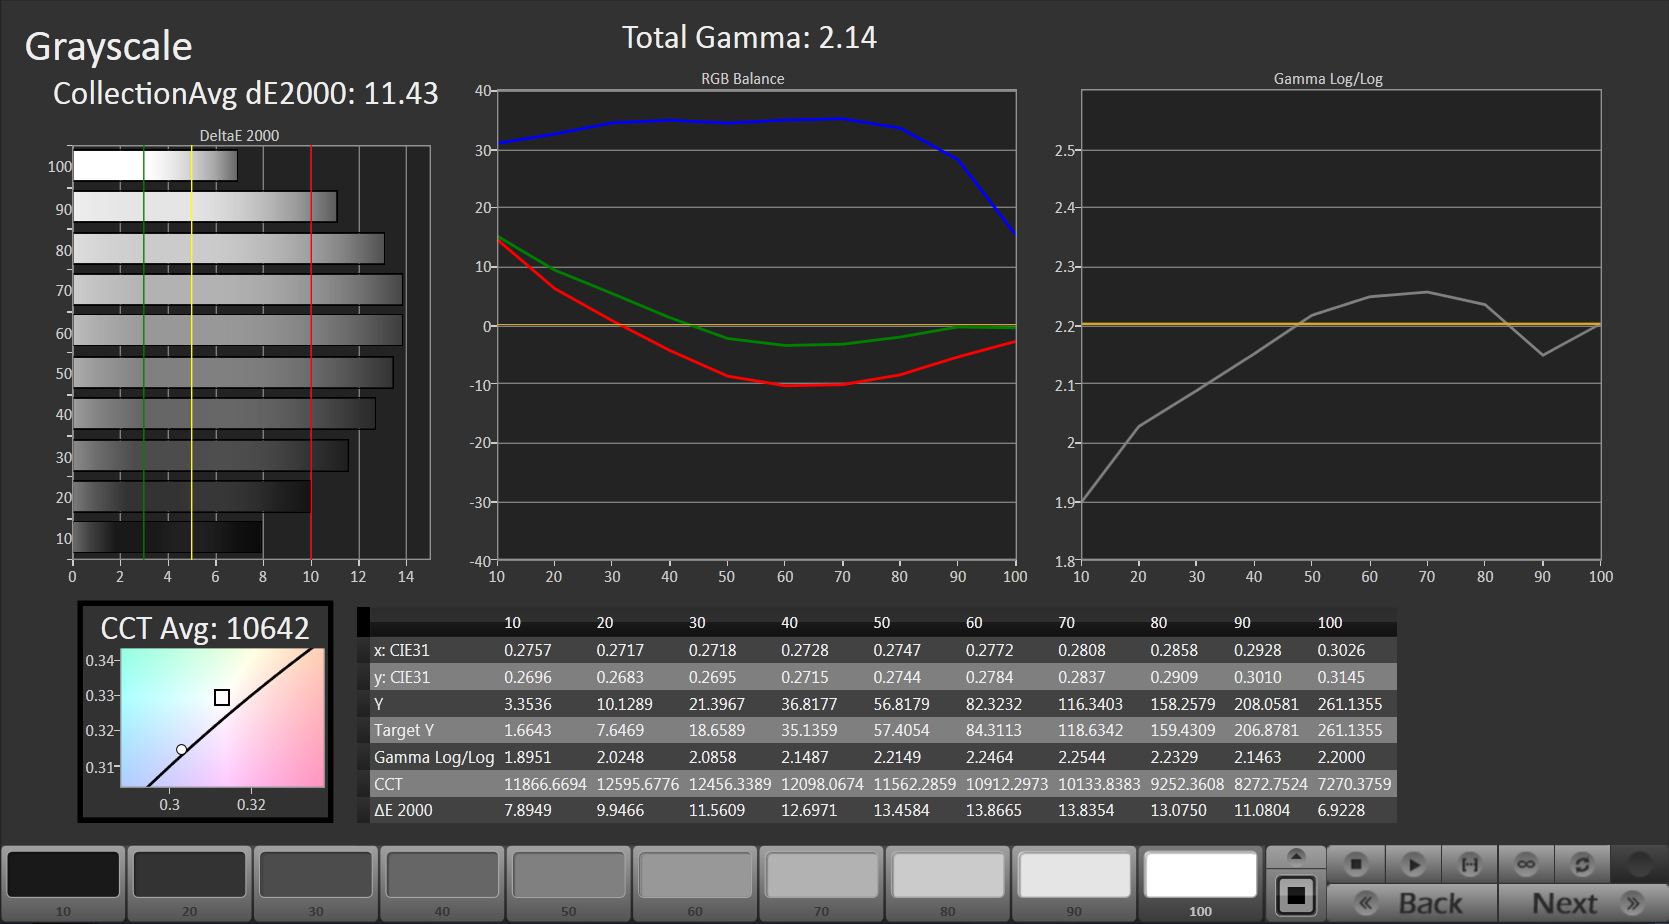Click the circle measured point in CIE chart
Image resolution: width=1669 pixels, height=924 pixels.
[181, 749]
